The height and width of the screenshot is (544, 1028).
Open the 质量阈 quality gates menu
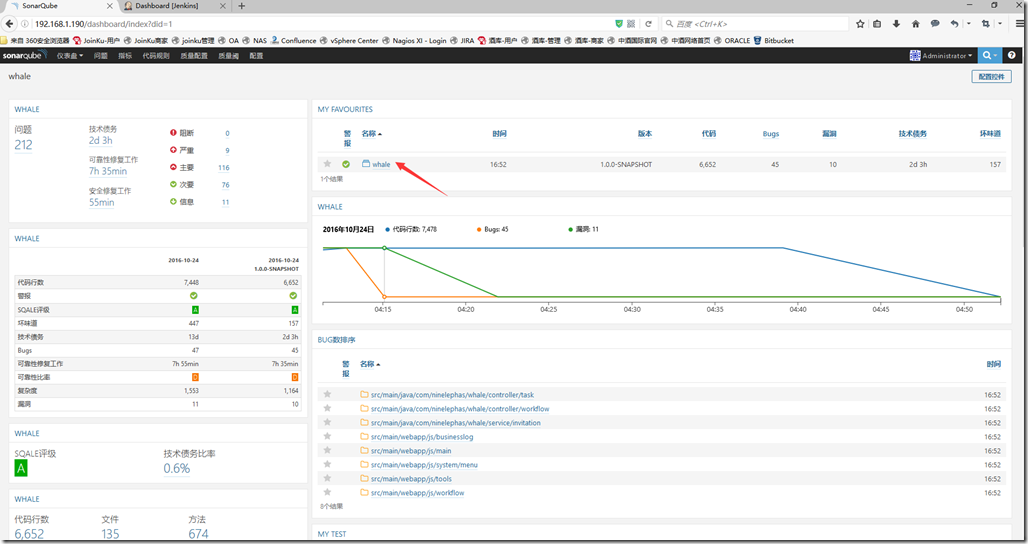[228, 56]
